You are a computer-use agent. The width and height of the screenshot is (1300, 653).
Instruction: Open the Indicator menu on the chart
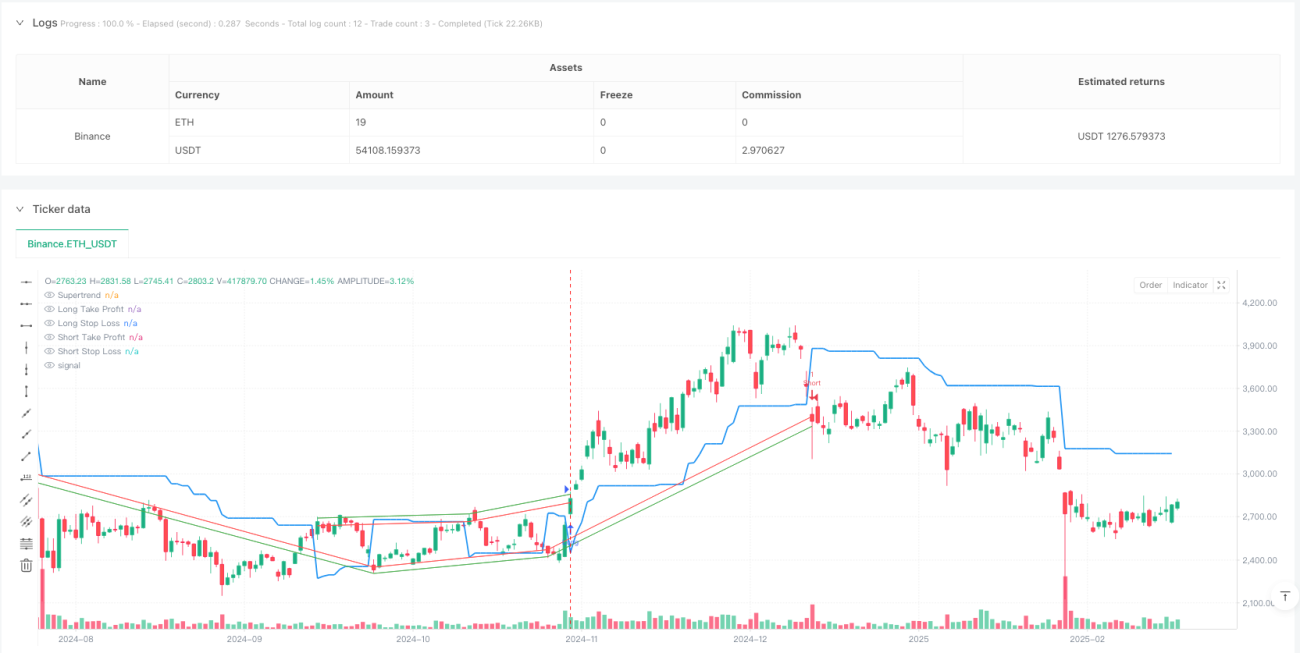point(1190,285)
